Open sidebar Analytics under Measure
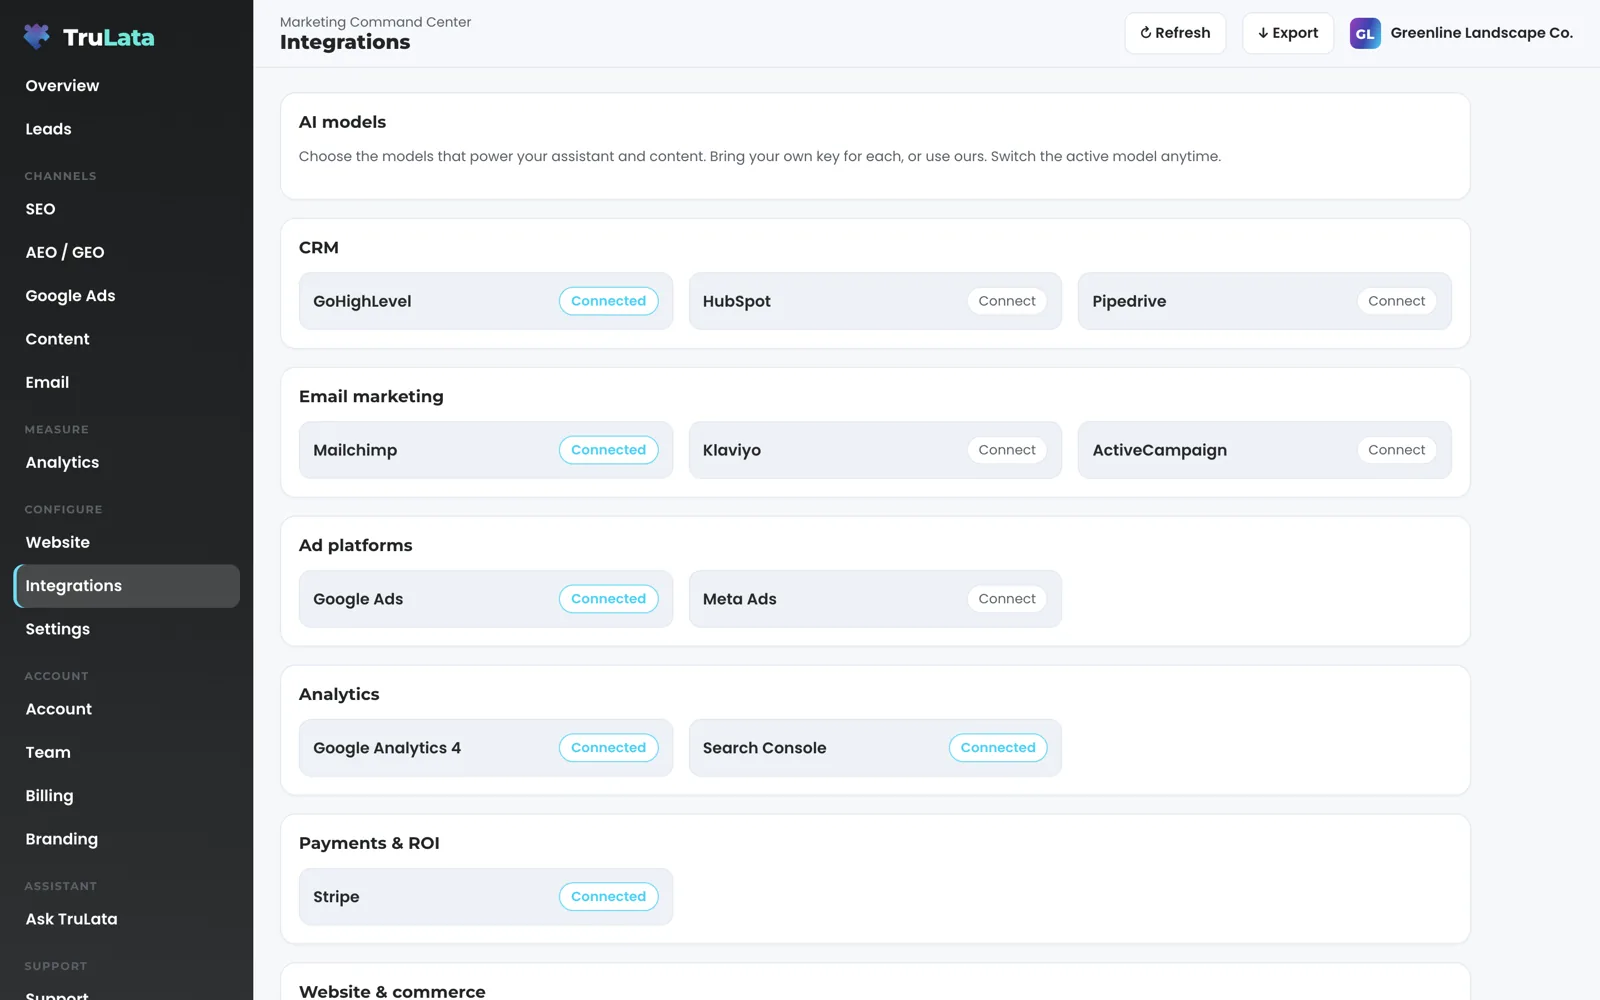This screenshot has width=1600, height=1000. [x=126, y=462]
